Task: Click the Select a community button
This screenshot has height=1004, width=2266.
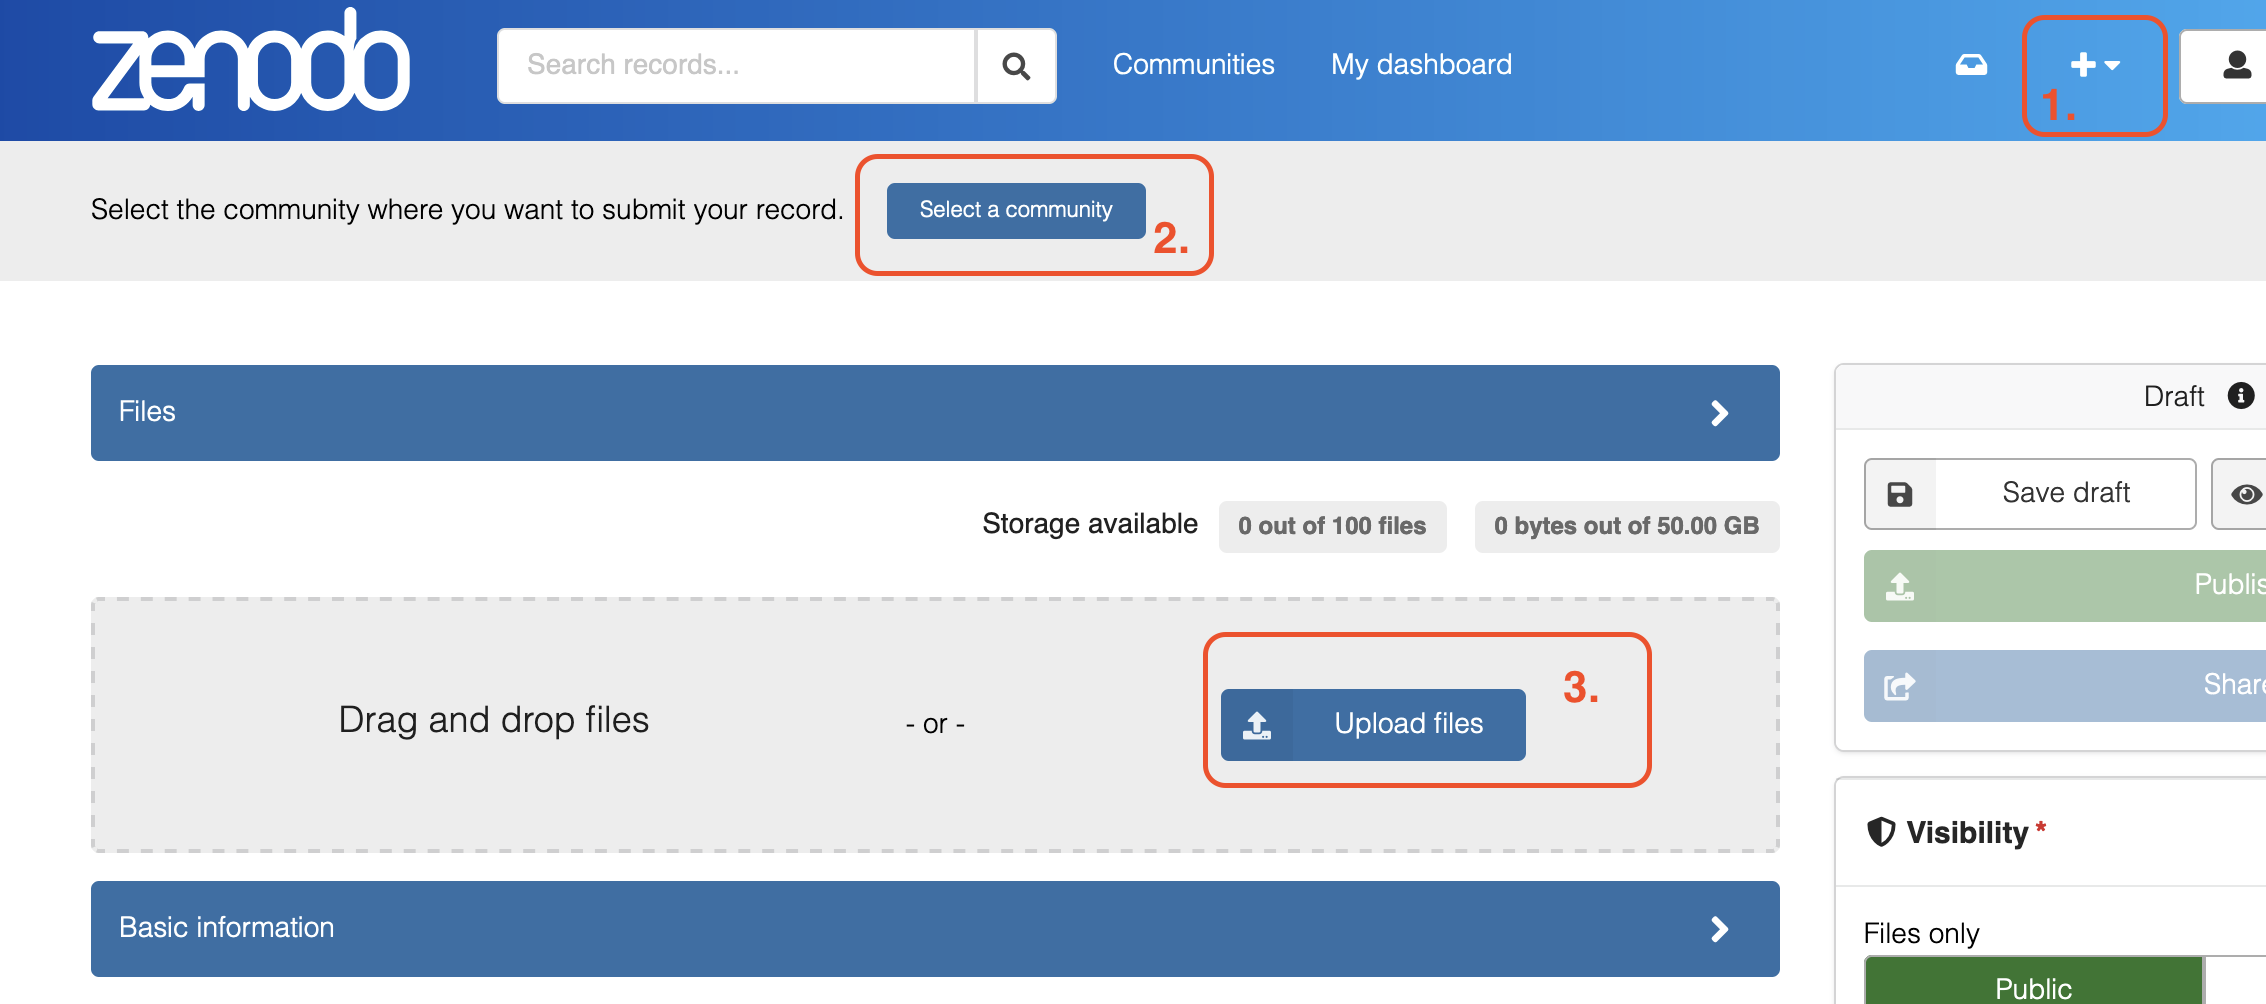Action: click(1015, 210)
